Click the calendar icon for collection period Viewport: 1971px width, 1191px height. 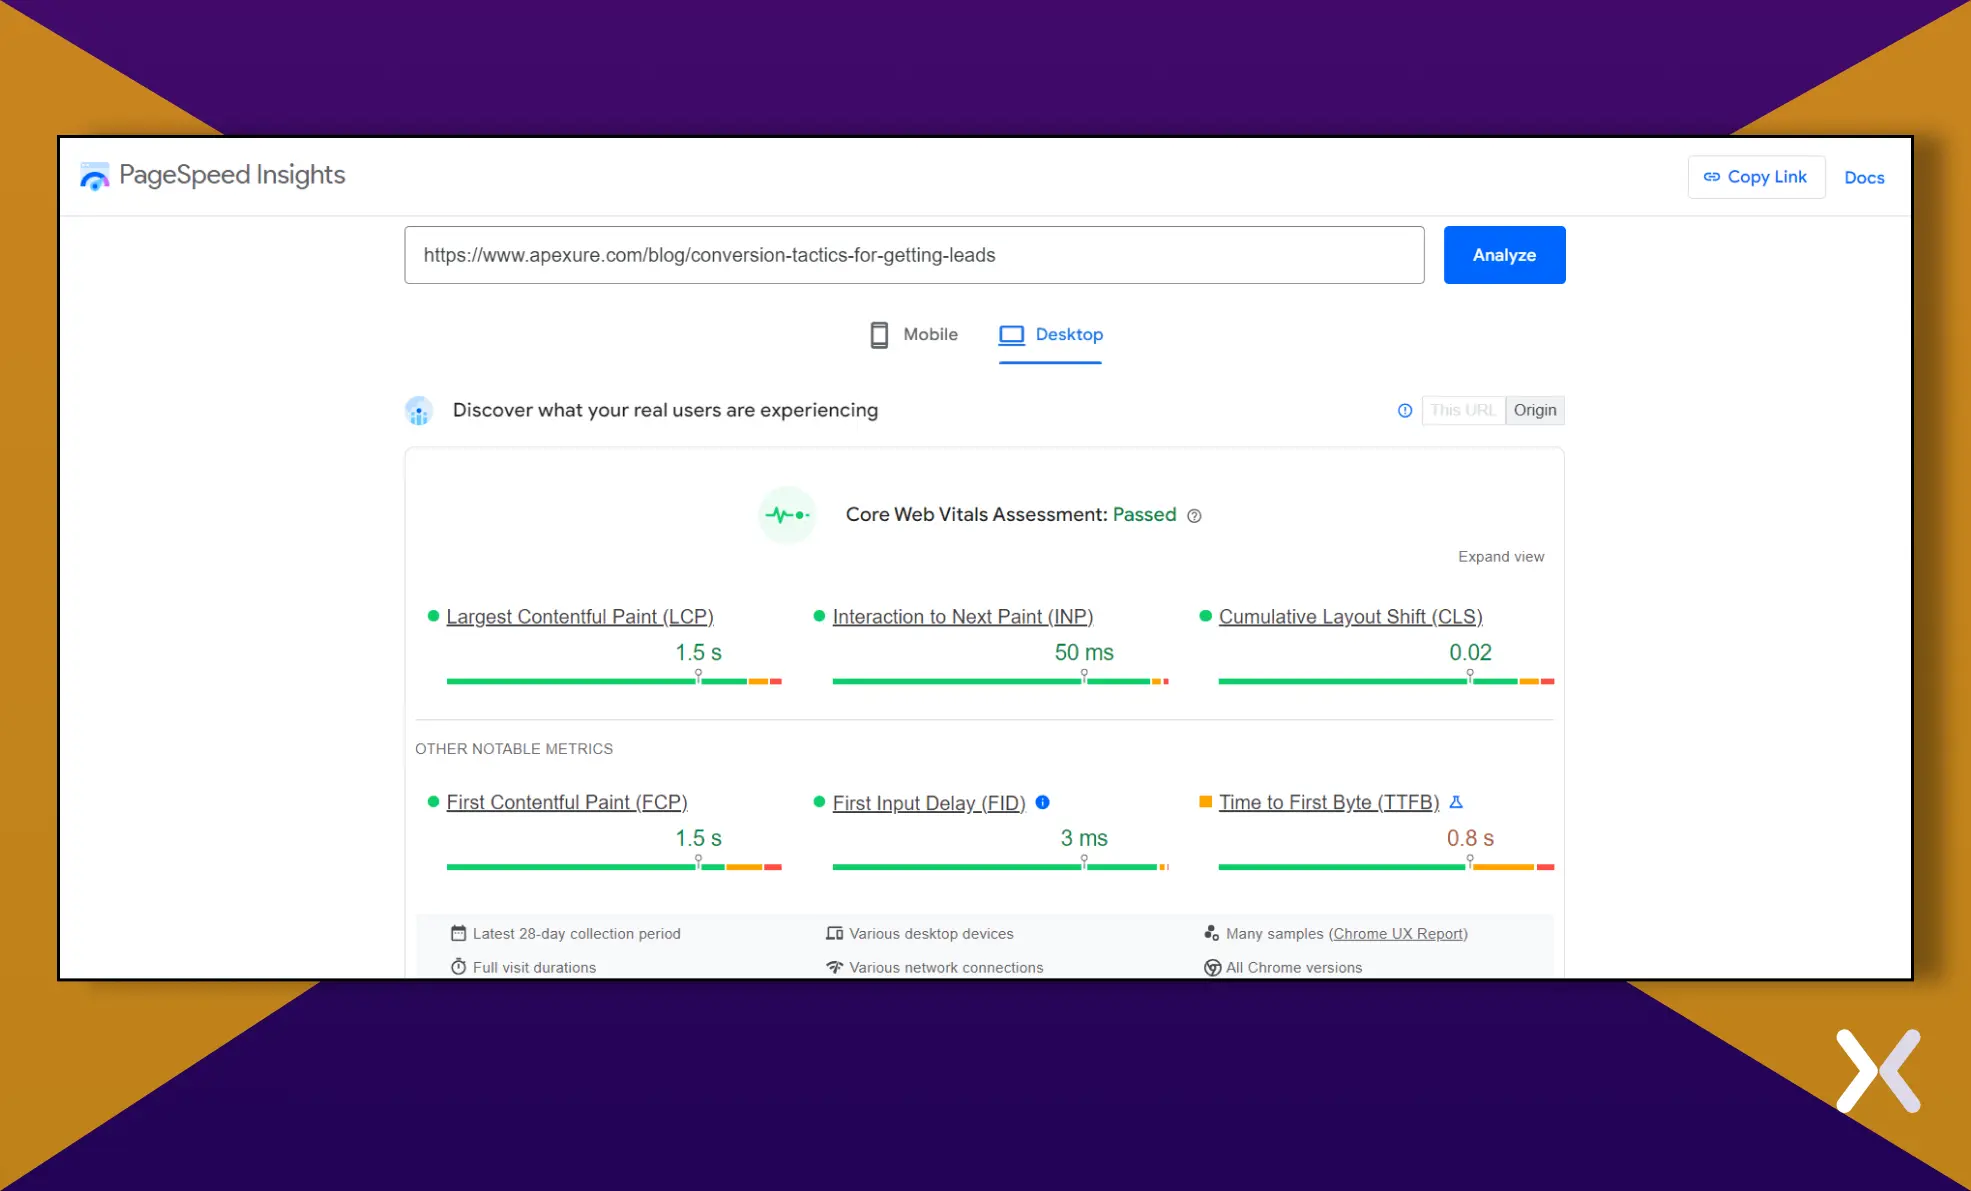pos(458,933)
